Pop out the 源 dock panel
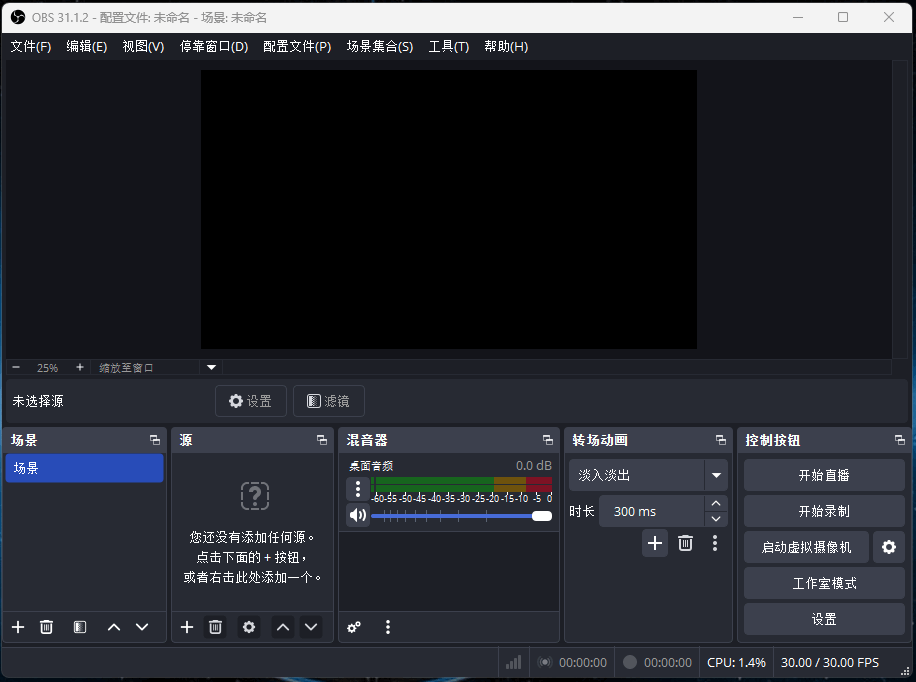916x682 pixels. click(x=322, y=440)
